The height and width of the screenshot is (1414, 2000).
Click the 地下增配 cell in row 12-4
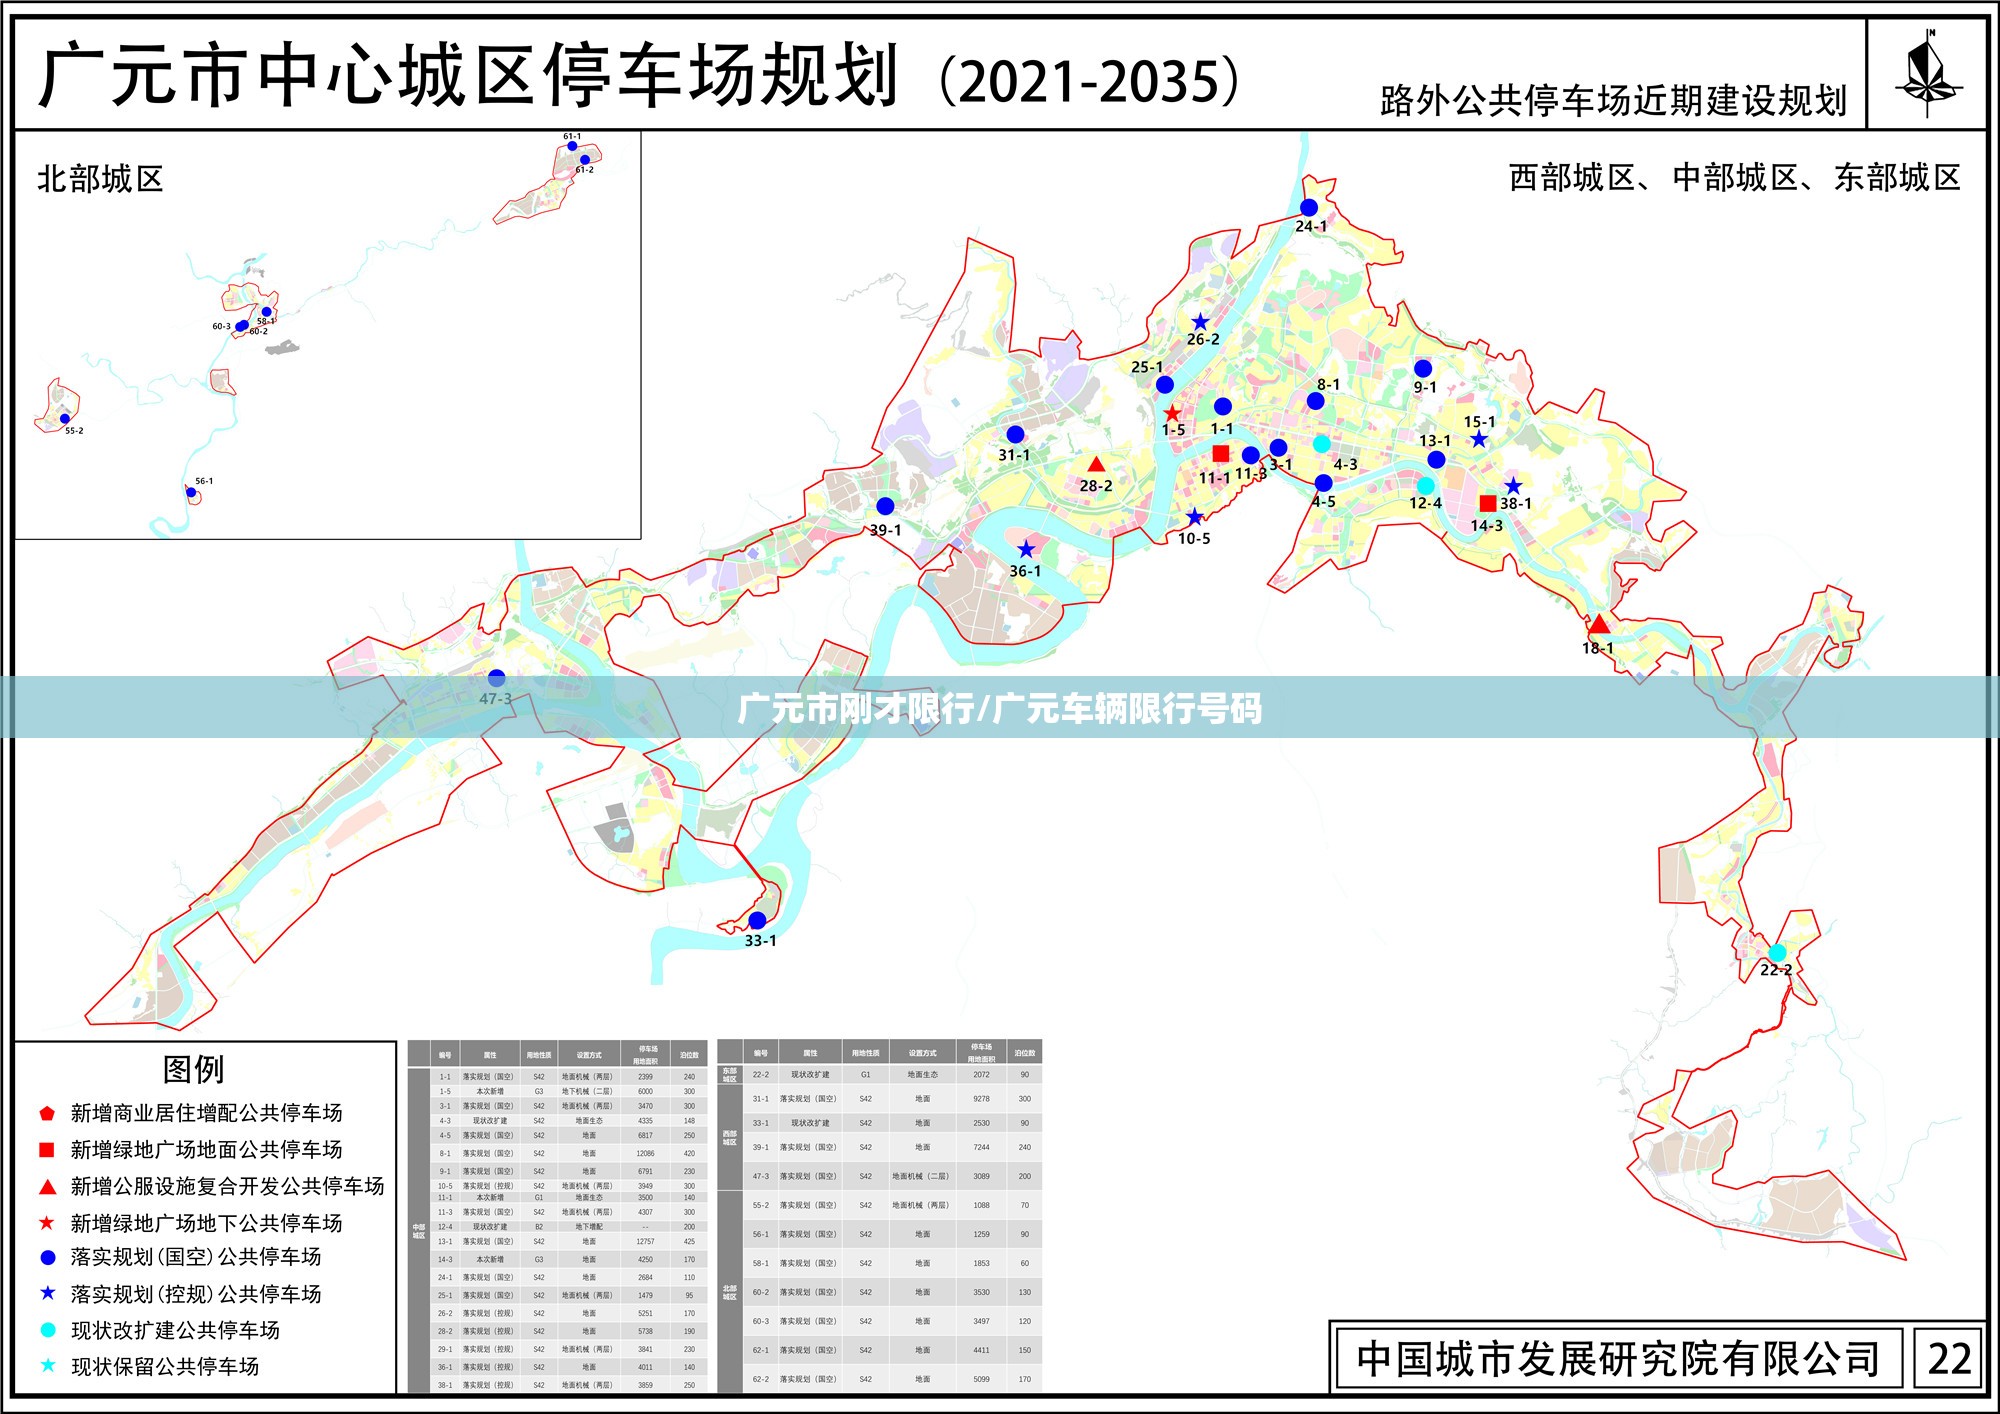589,1227
